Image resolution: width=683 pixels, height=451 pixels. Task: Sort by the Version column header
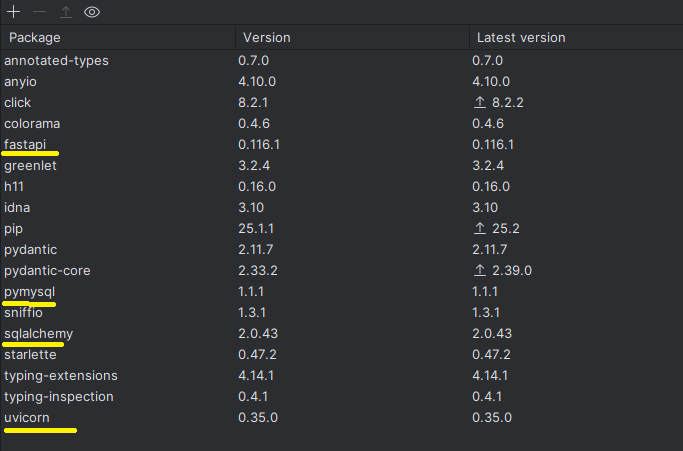[267, 38]
